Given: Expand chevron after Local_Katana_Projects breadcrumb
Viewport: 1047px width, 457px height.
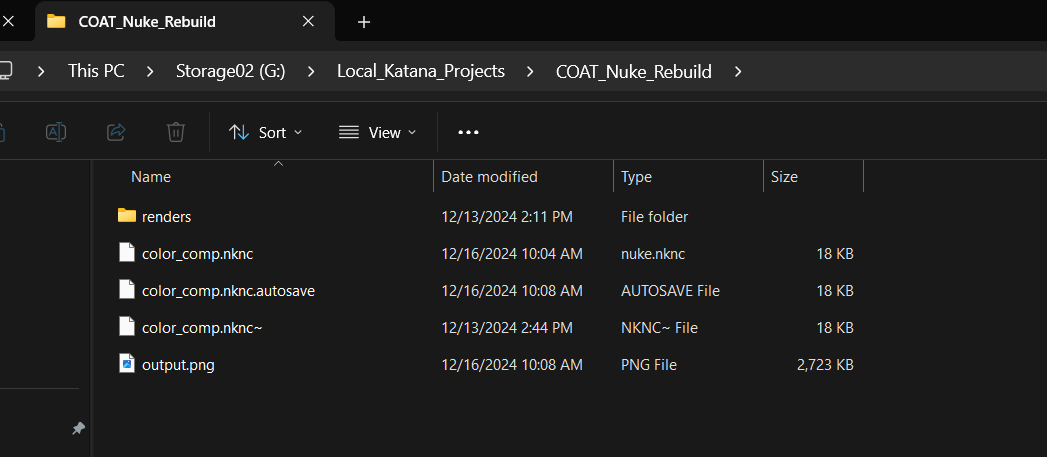Looking at the screenshot, I should (x=531, y=71).
